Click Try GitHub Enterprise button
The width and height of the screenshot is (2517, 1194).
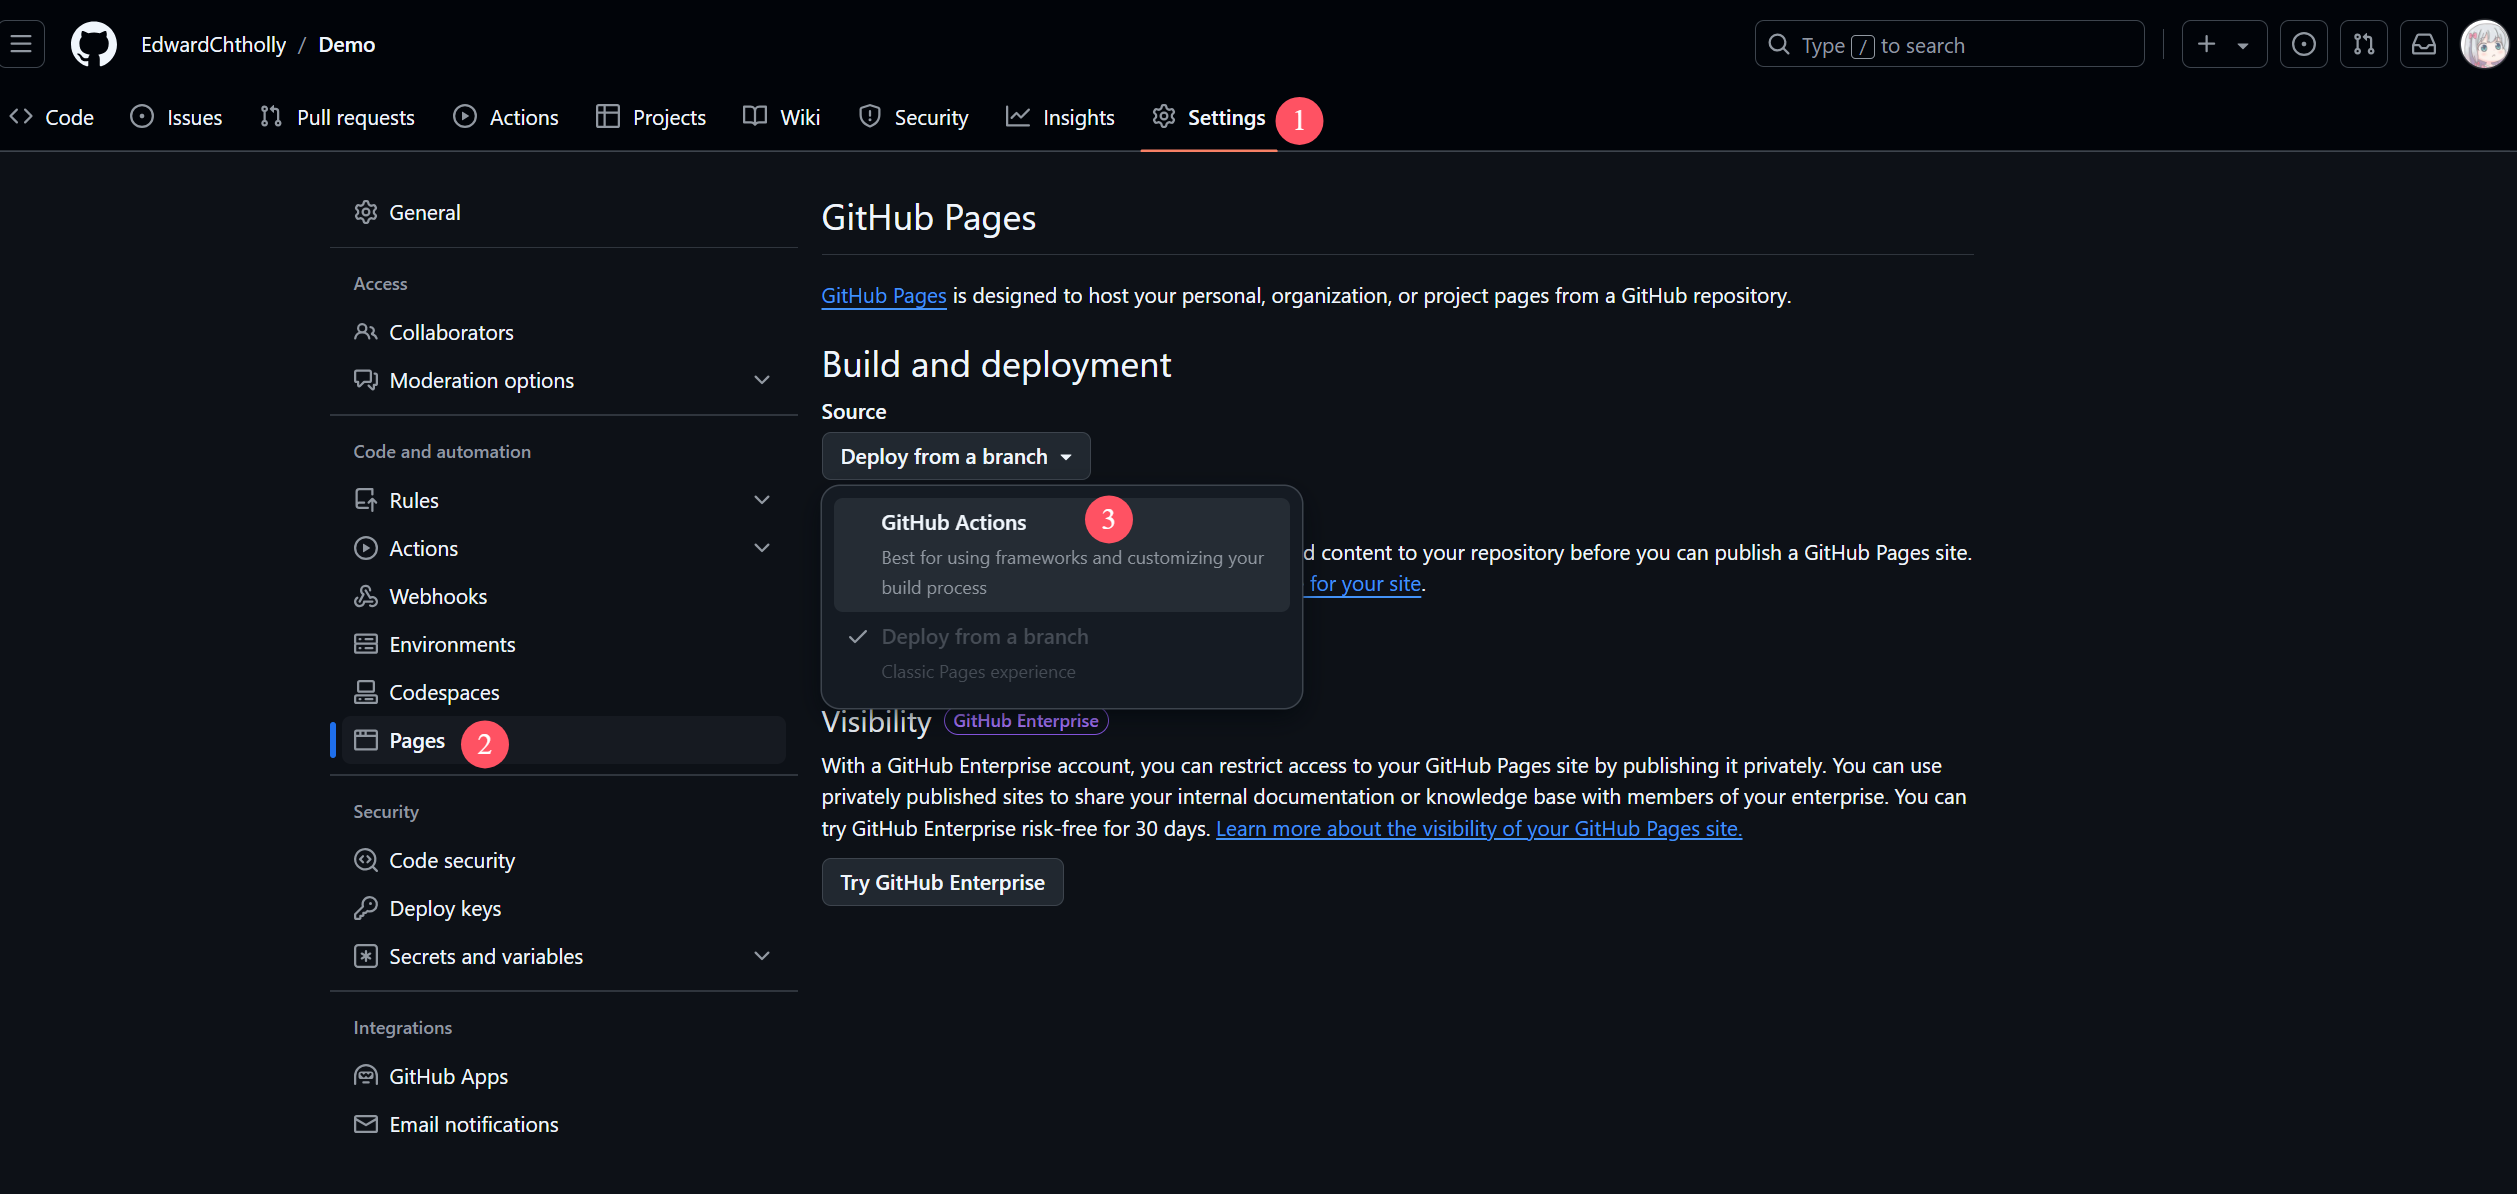click(942, 882)
